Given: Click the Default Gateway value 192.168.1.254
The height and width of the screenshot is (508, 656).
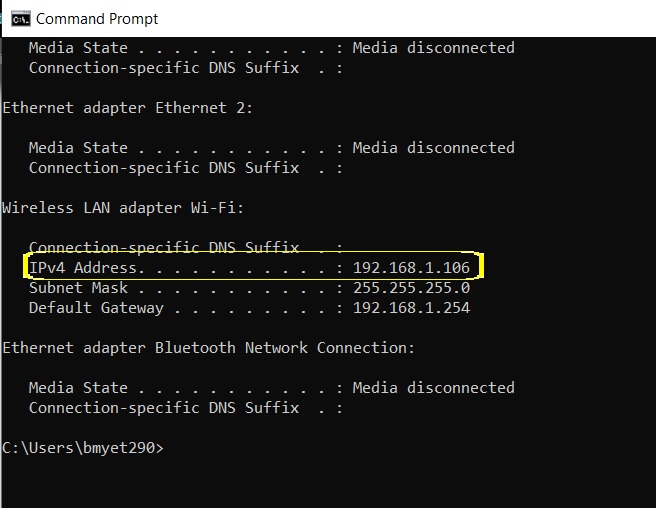Looking at the screenshot, I should [x=411, y=308].
